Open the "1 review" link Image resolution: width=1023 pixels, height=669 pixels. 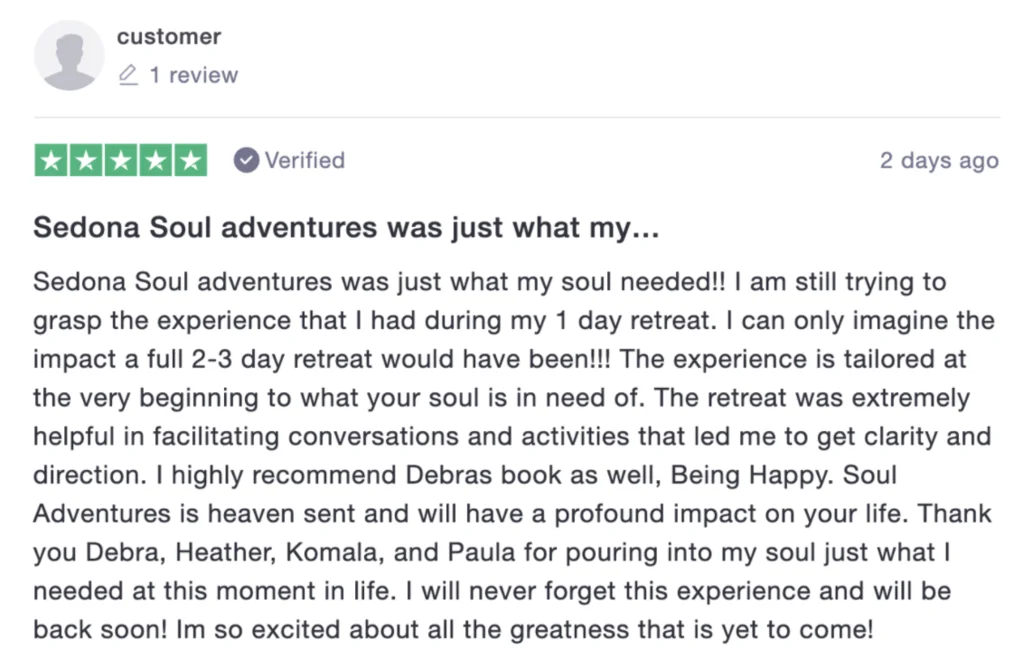[194, 75]
